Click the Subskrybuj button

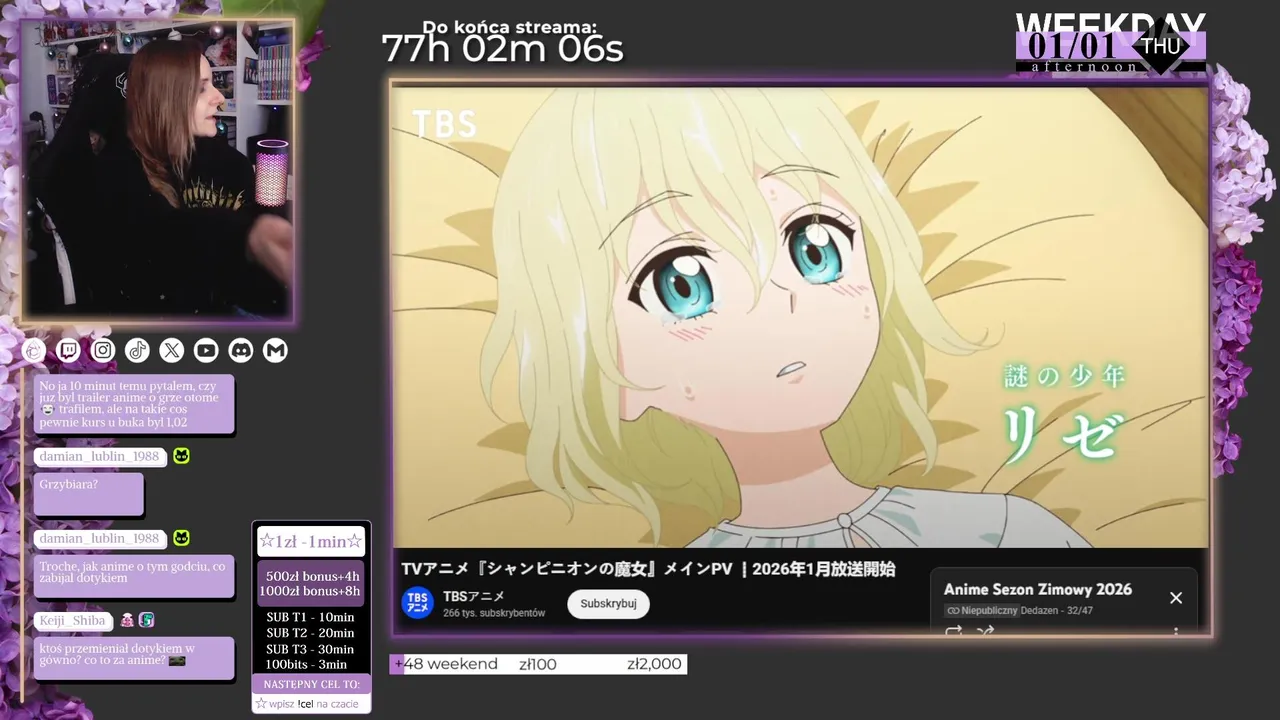608,604
